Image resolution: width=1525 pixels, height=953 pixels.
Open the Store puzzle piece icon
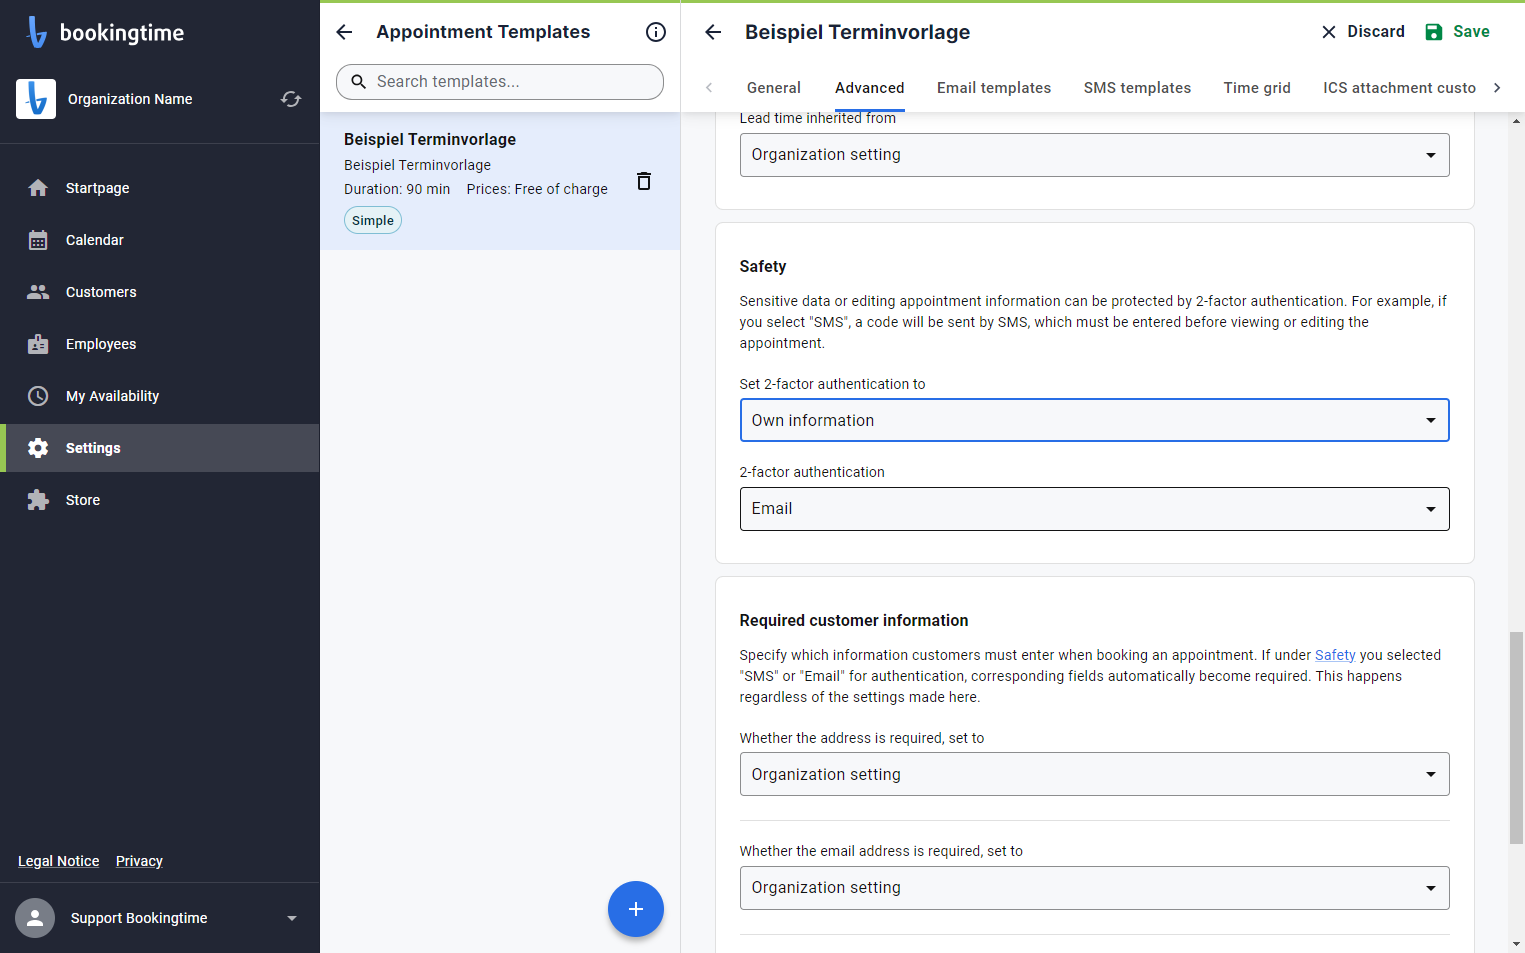pos(38,500)
